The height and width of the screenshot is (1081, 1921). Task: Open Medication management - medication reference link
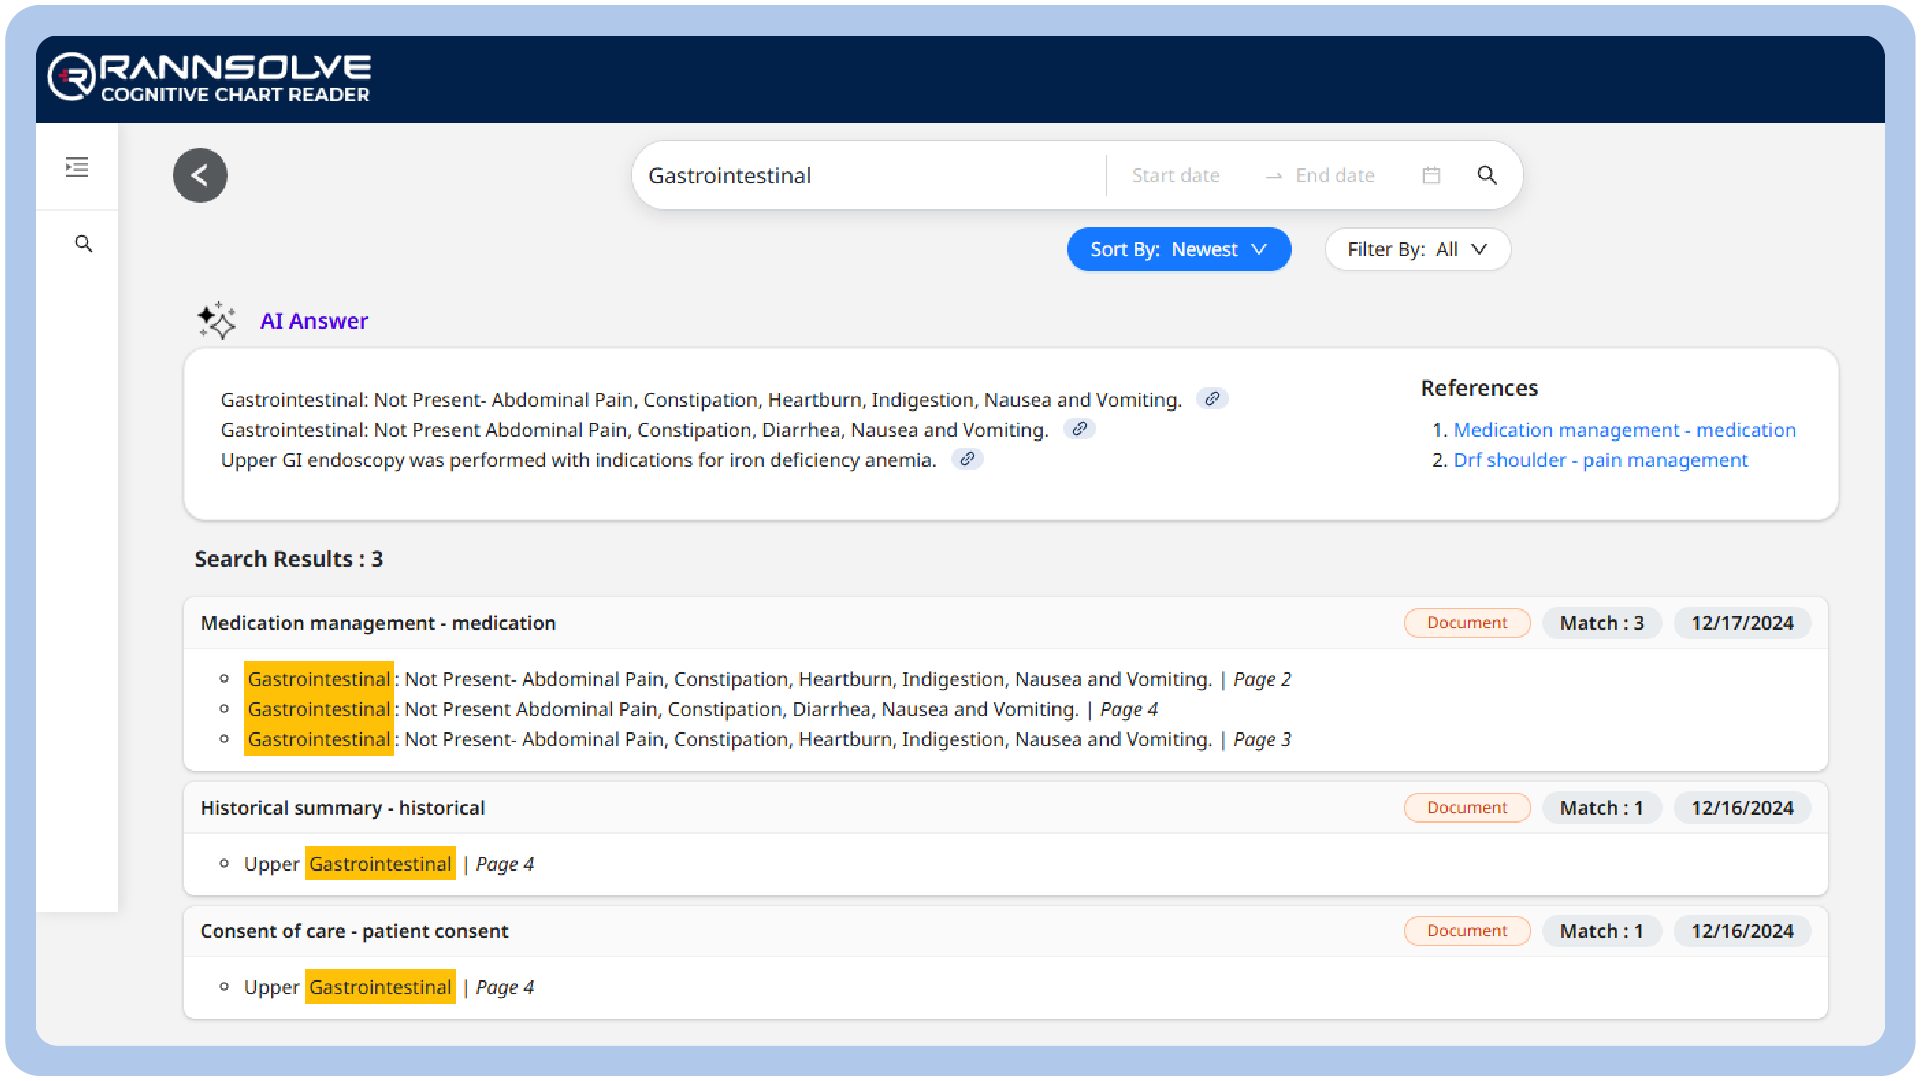click(1625, 430)
